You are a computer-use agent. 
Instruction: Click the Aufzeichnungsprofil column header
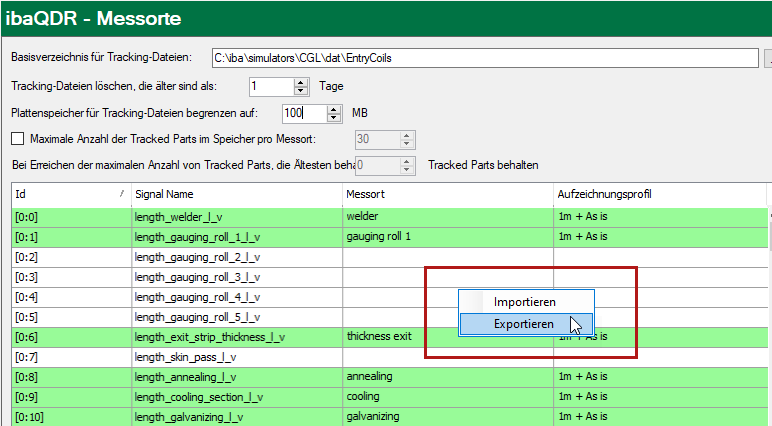pos(660,194)
